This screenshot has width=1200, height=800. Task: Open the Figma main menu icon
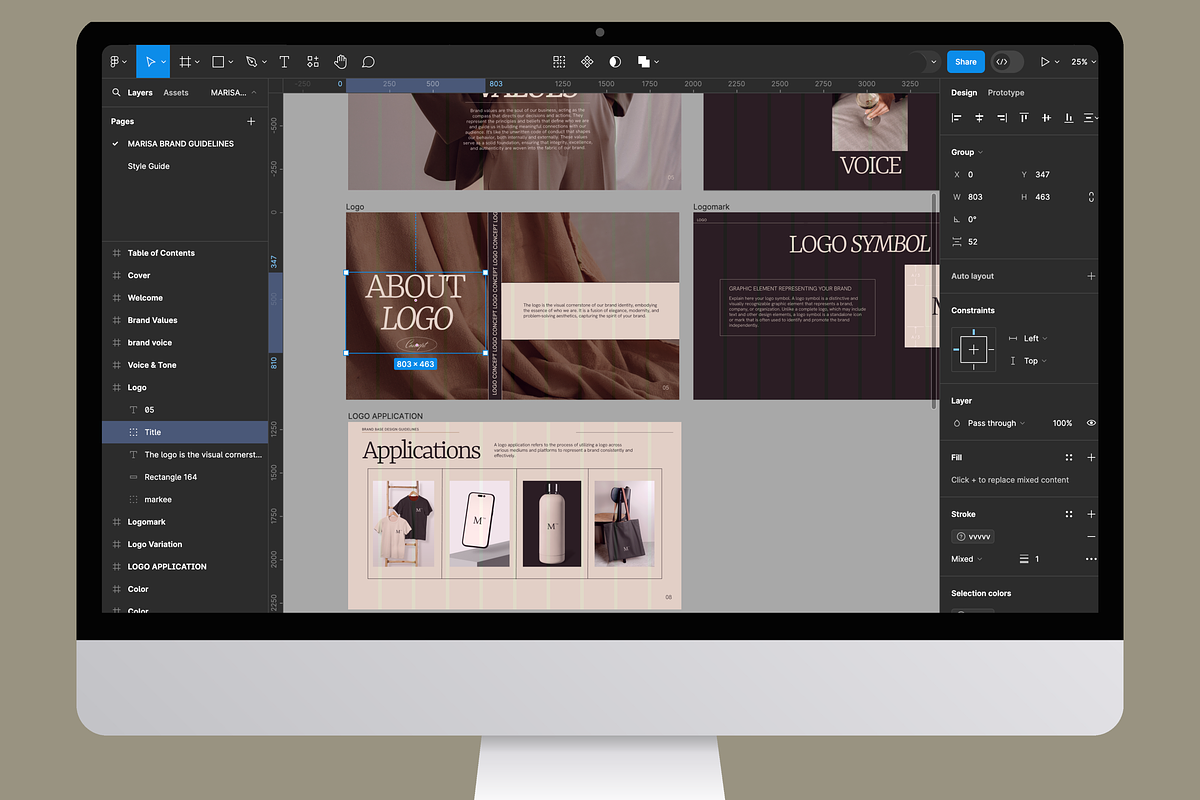[115, 62]
